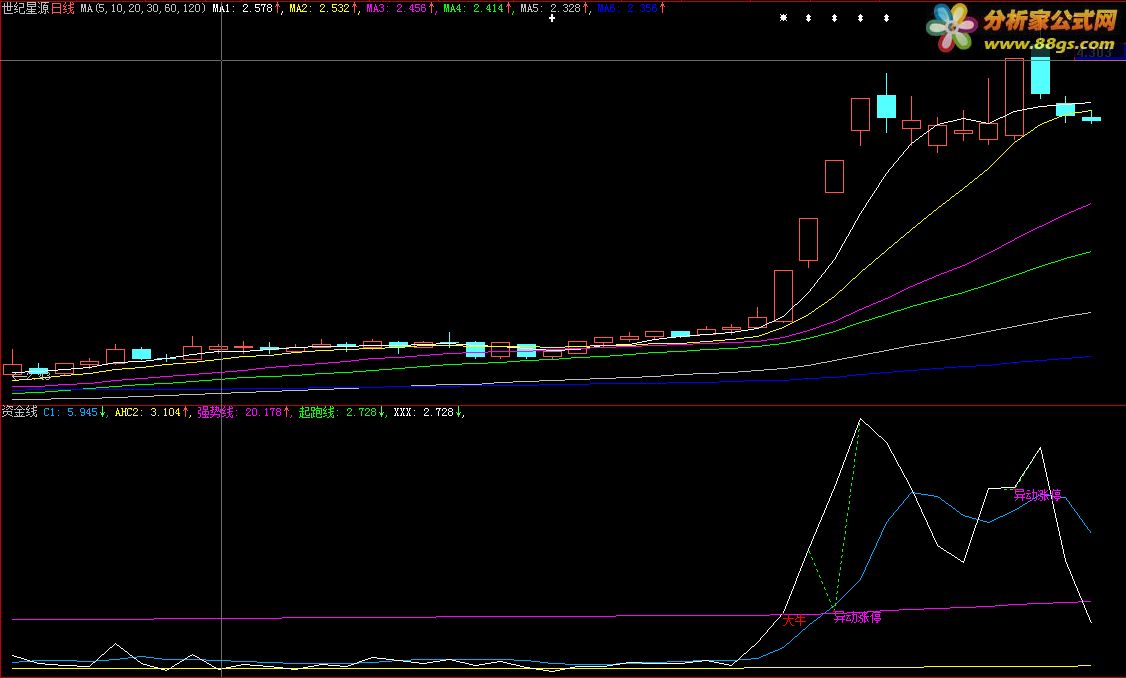Screen dimensions: 1126x678
Task: Click the MA1: 2.578 readout
Action: click(243, 9)
